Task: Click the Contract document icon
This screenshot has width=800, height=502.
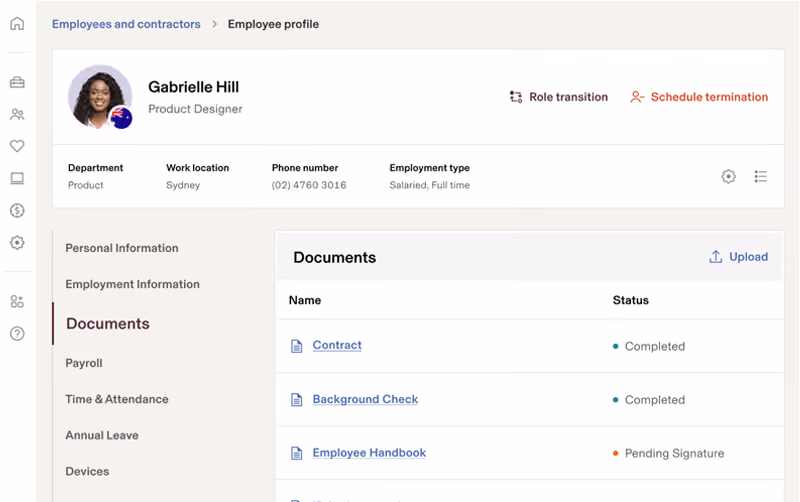Action: pos(296,346)
